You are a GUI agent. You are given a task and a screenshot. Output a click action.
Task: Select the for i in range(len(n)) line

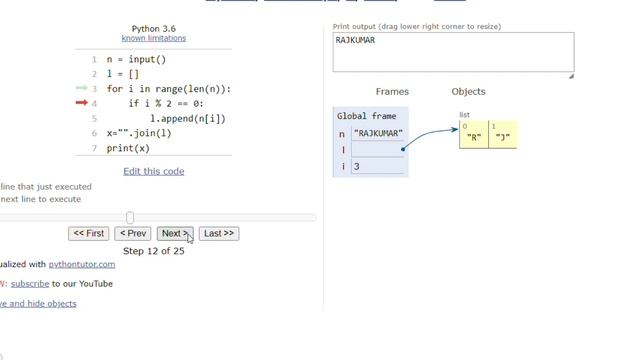click(x=169, y=89)
